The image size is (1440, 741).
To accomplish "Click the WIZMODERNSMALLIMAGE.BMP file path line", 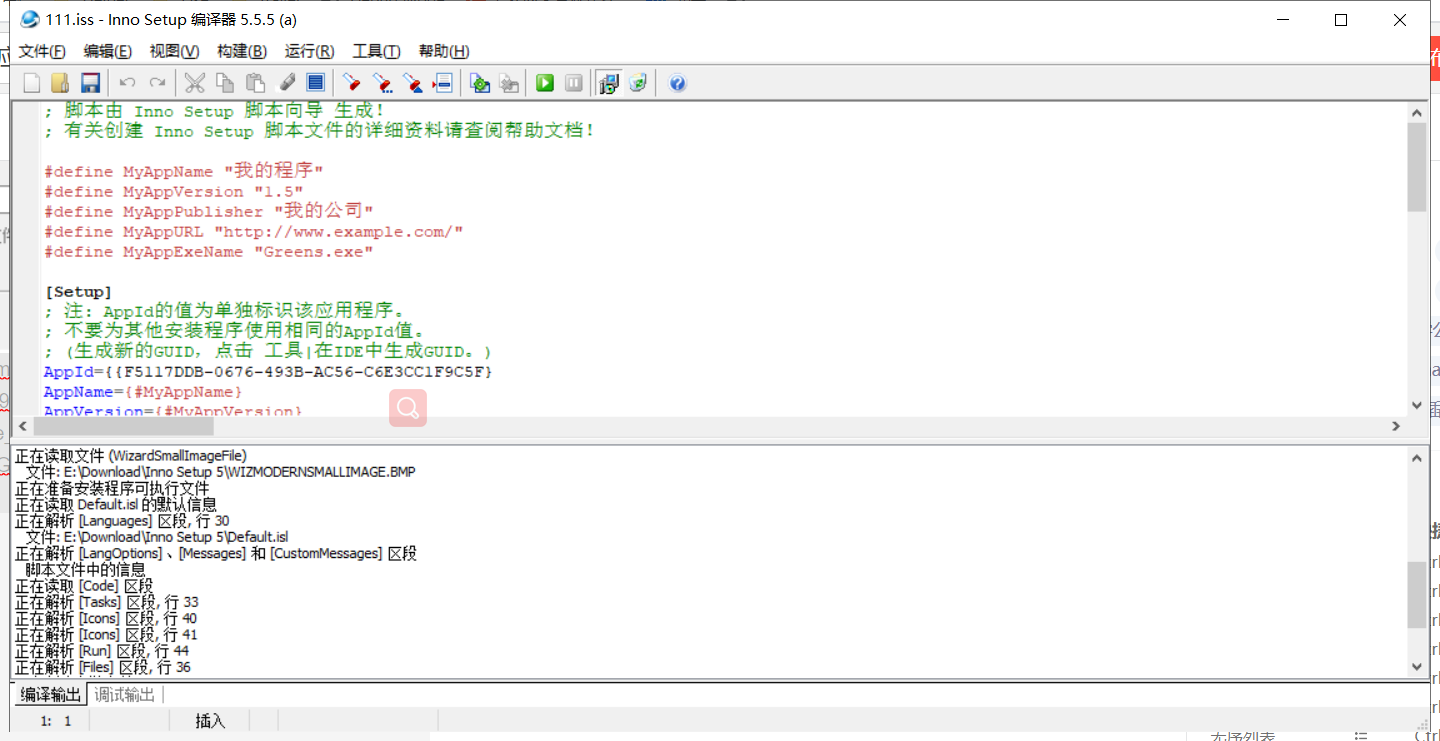I will (220, 472).
